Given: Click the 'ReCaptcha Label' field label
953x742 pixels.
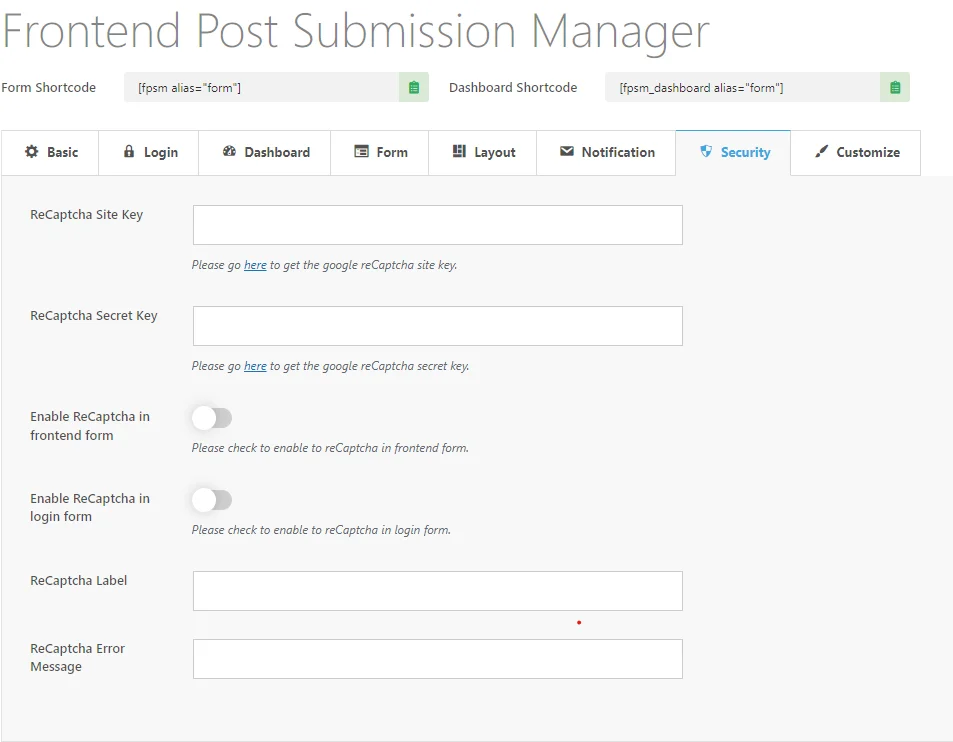Looking at the screenshot, I should point(78,580).
